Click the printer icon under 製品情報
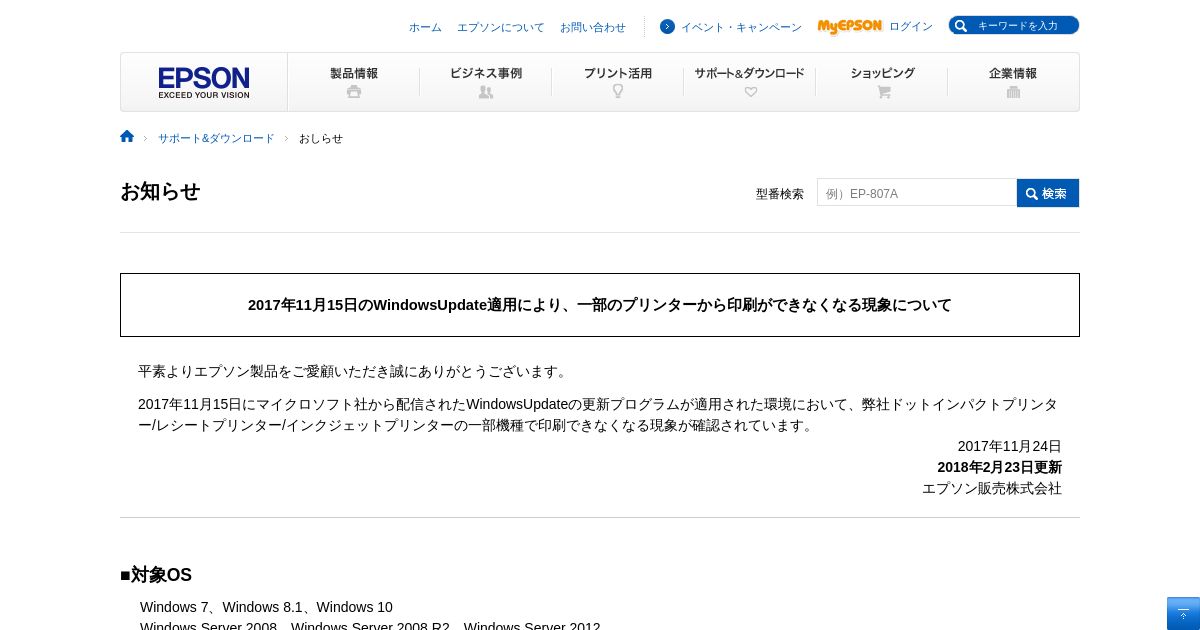 click(354, 92)
